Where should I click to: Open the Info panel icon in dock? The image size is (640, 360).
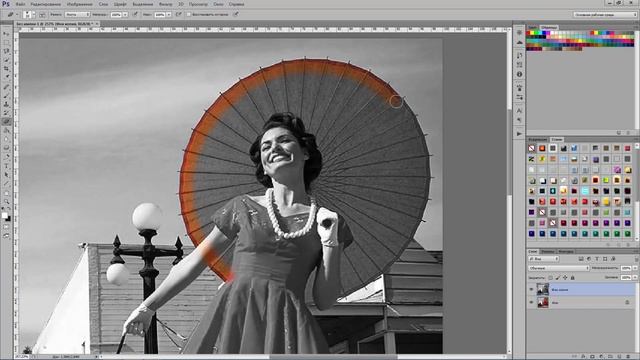pyautogui.click(x=519, y=74)
